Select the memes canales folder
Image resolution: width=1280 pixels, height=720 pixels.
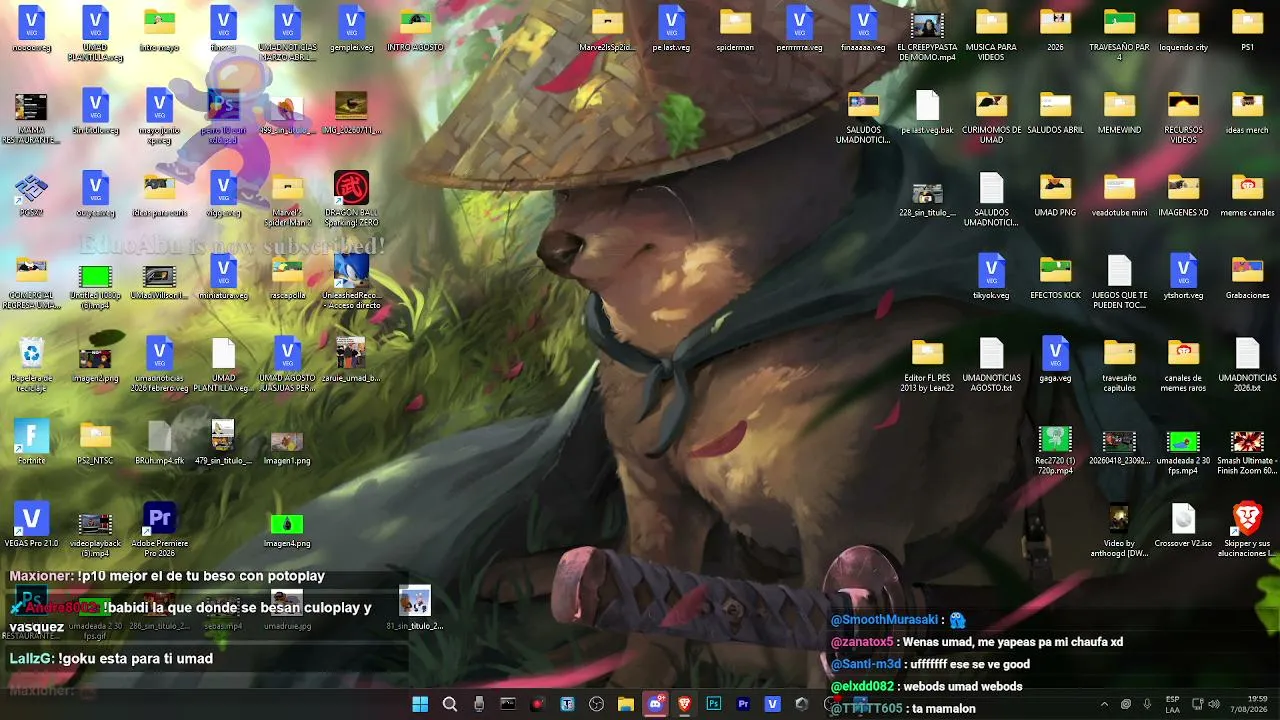click(x=1247, y=194)
